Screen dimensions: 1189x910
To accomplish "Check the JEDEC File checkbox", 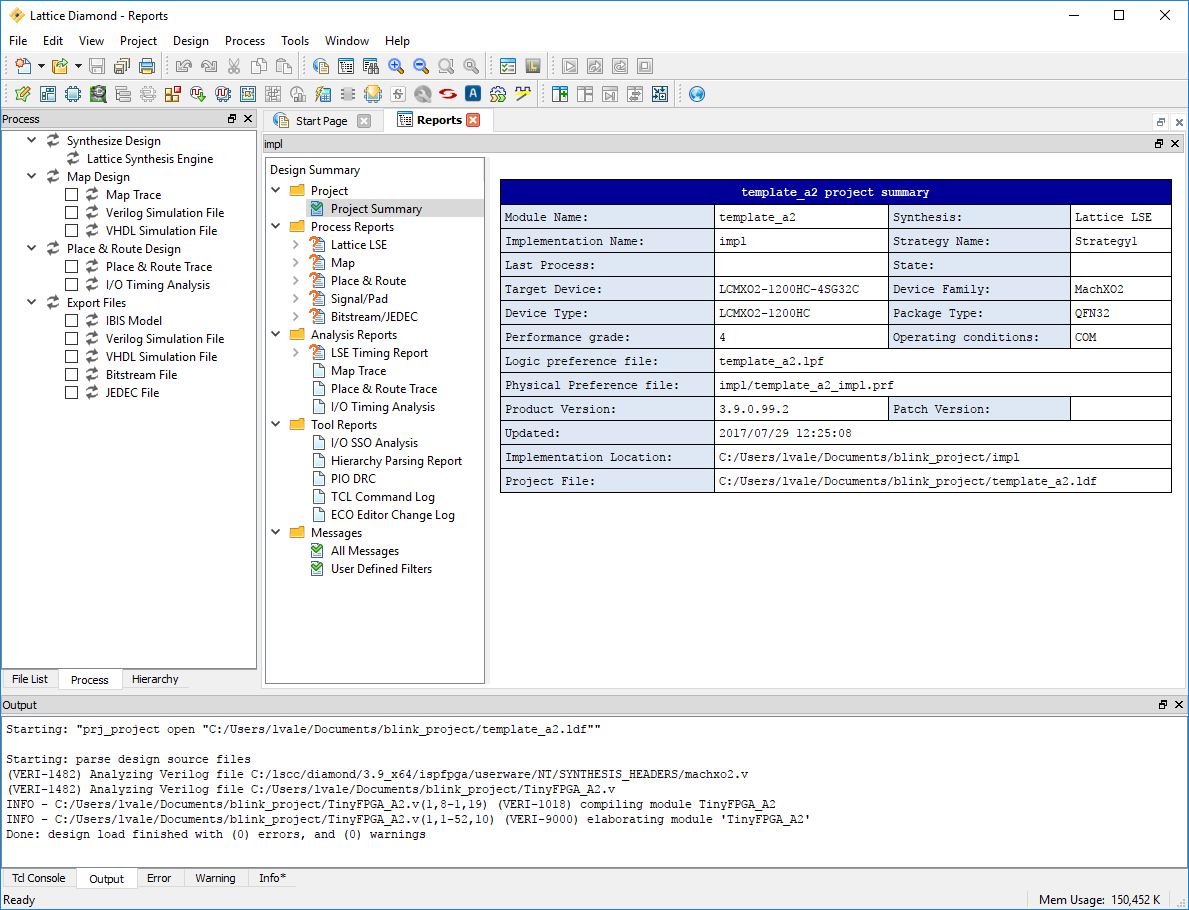I will pos(71,393).
